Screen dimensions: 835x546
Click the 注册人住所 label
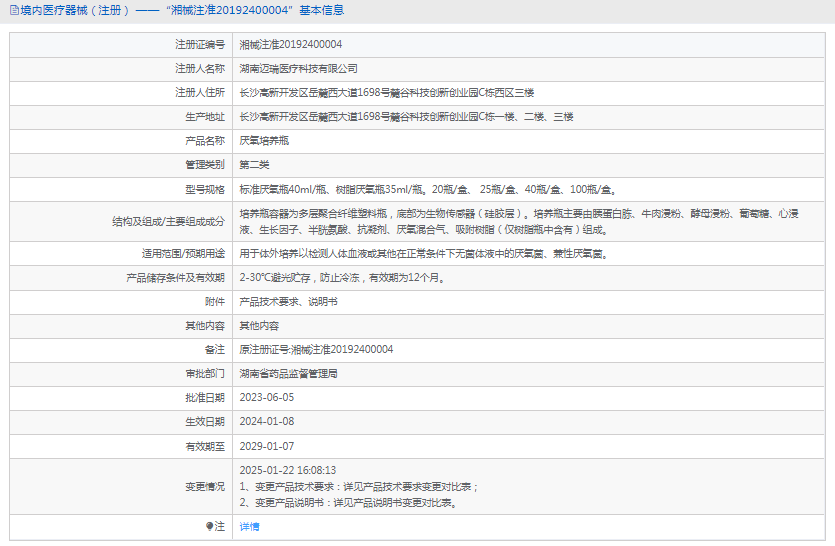point(200,93)
